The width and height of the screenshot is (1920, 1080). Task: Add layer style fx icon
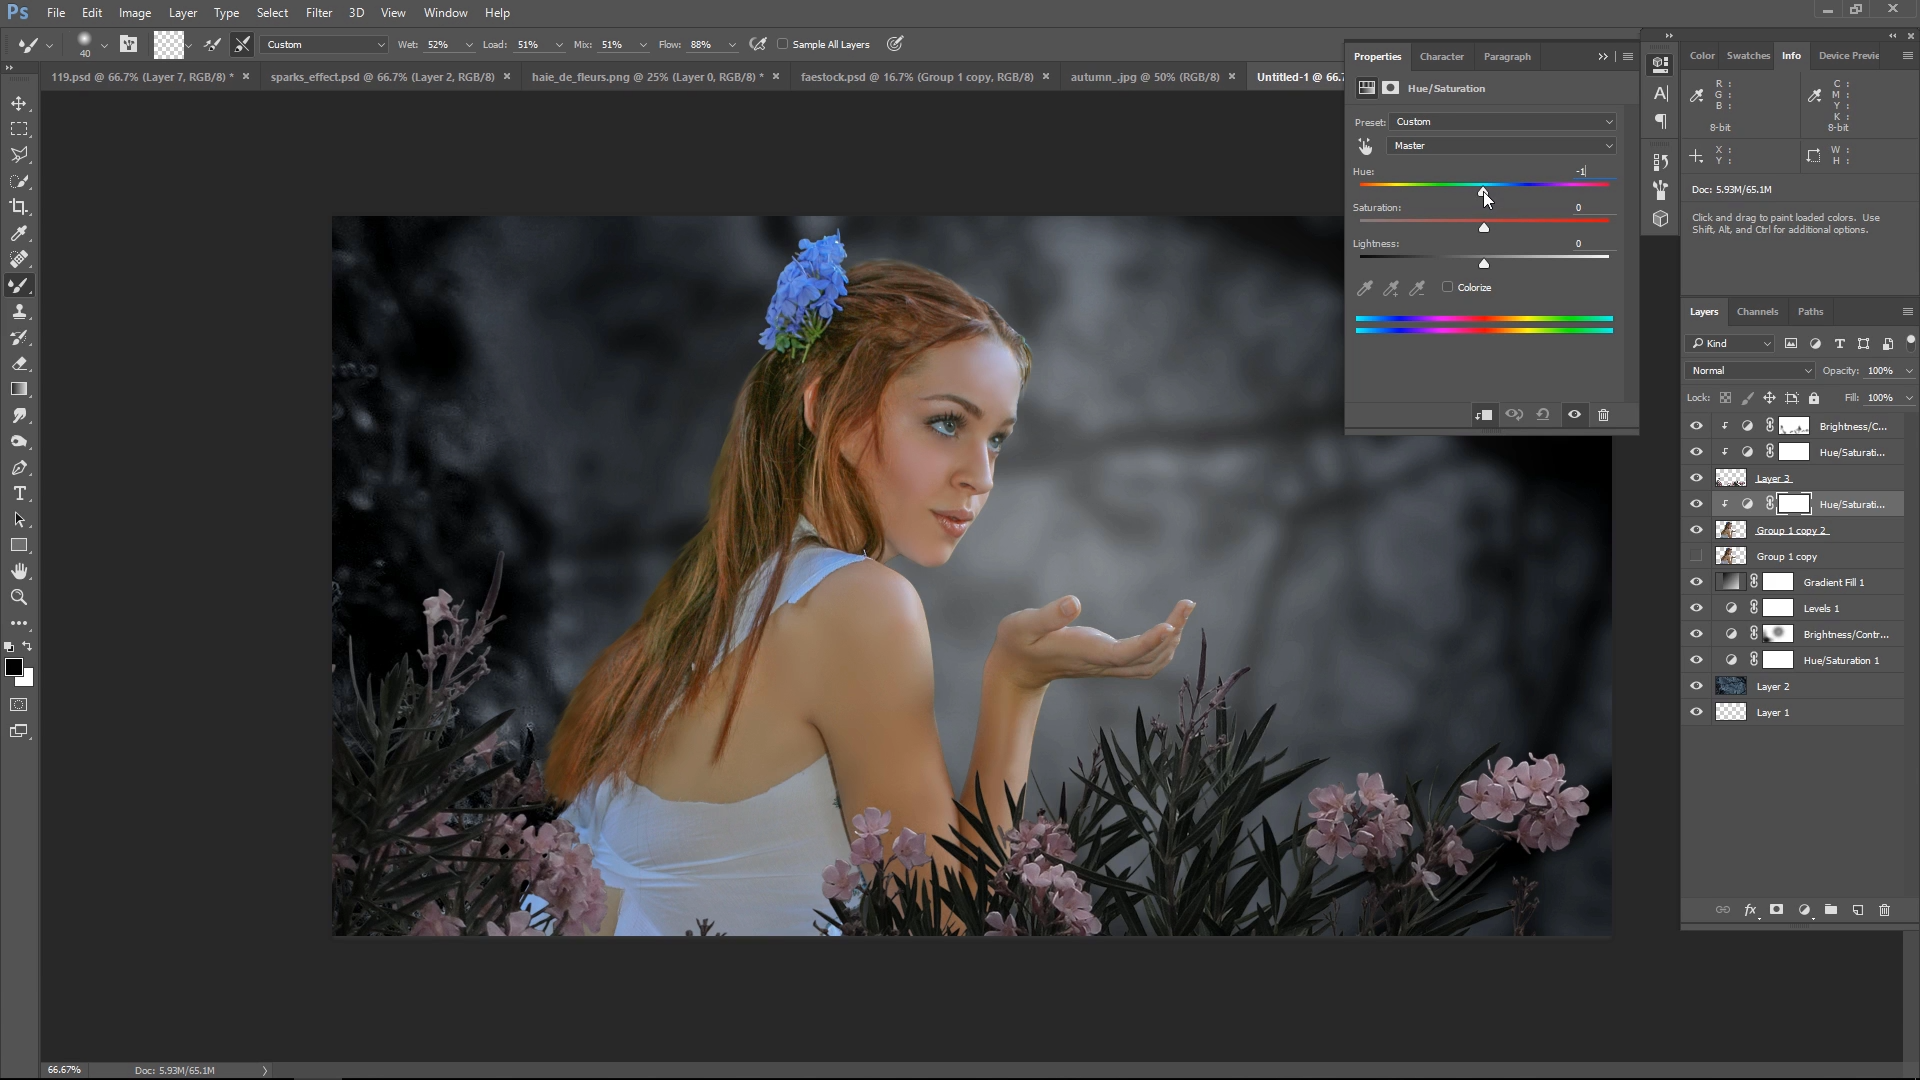tap(1750, 910)
